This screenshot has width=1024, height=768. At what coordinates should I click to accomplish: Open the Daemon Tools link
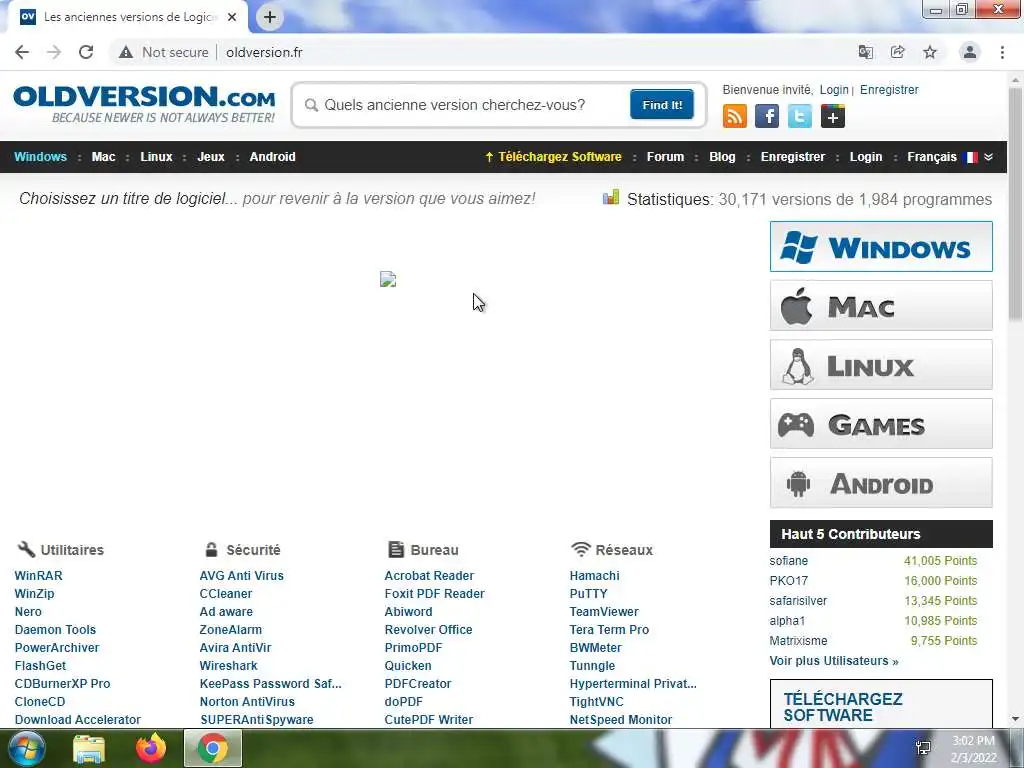pos(56,630)
